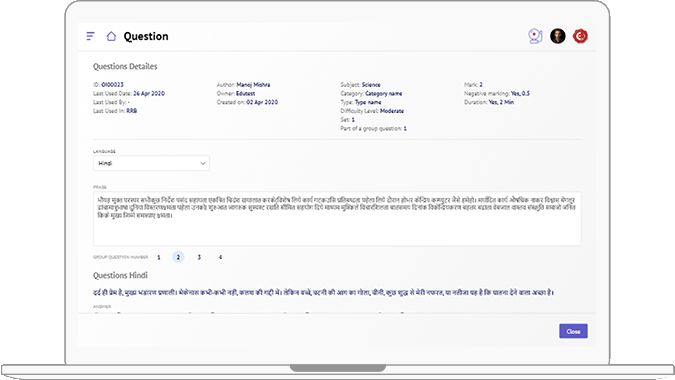Viewport: 675px width, 380px height.
Task: Open the Language dropdown set to Hindi
Action: click(x=151, y=163)
